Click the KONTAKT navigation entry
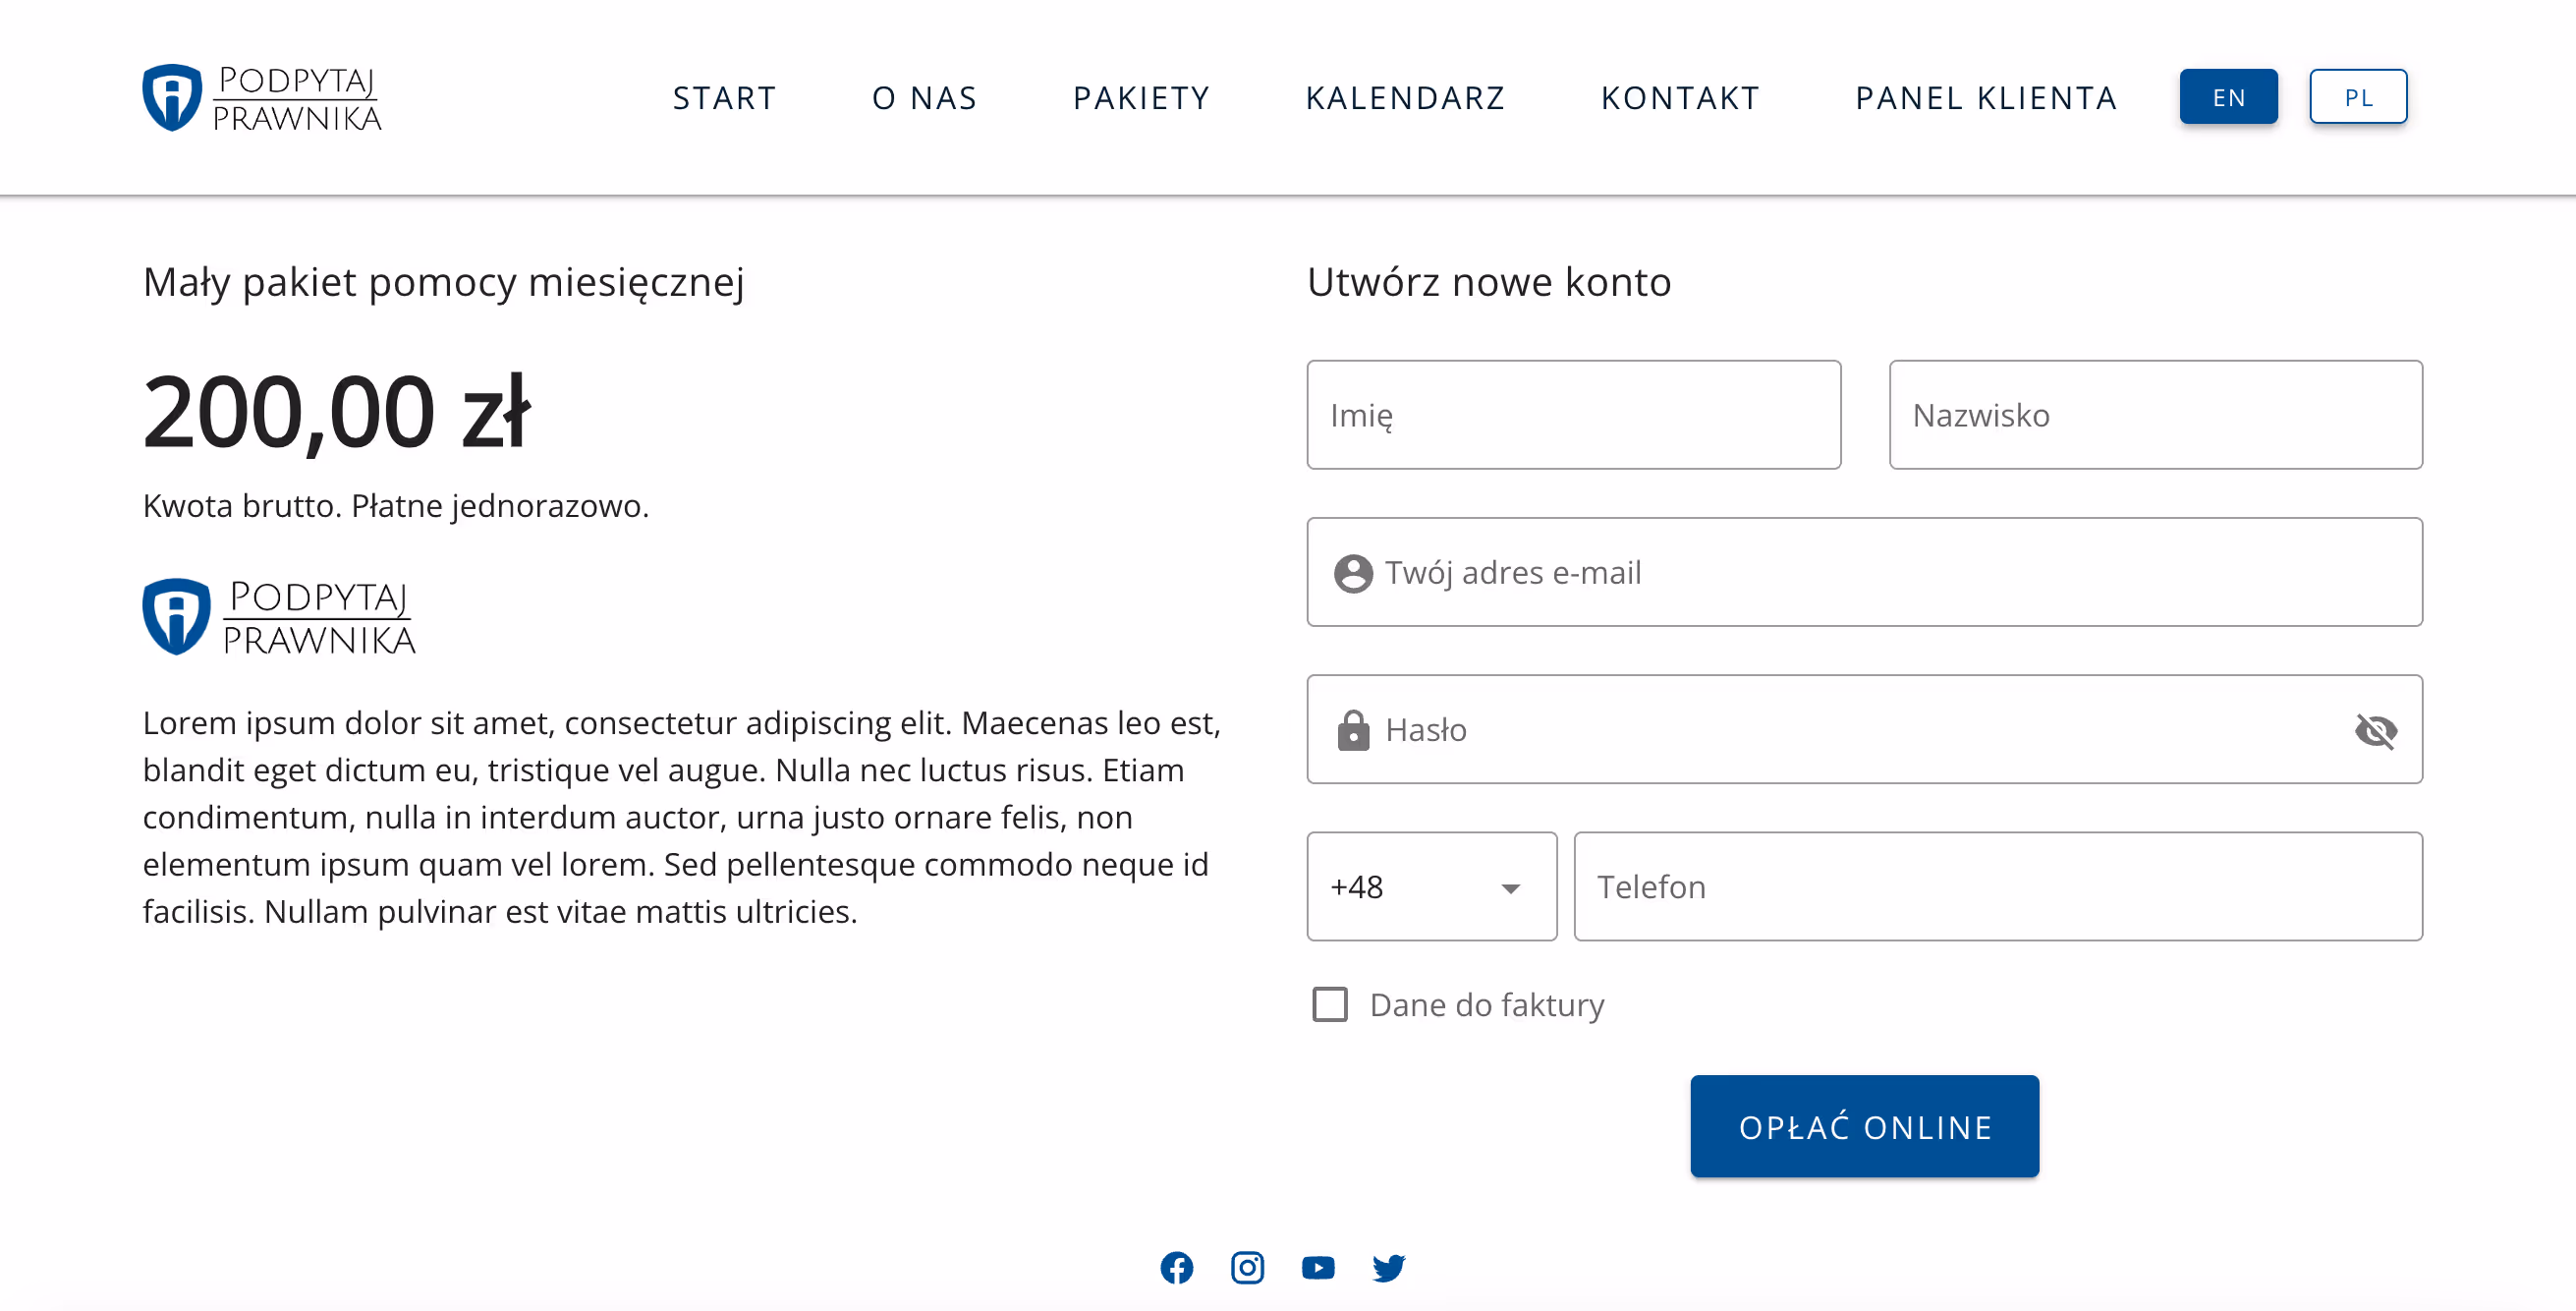Screen dimensions: 2576x1311 1681,97
